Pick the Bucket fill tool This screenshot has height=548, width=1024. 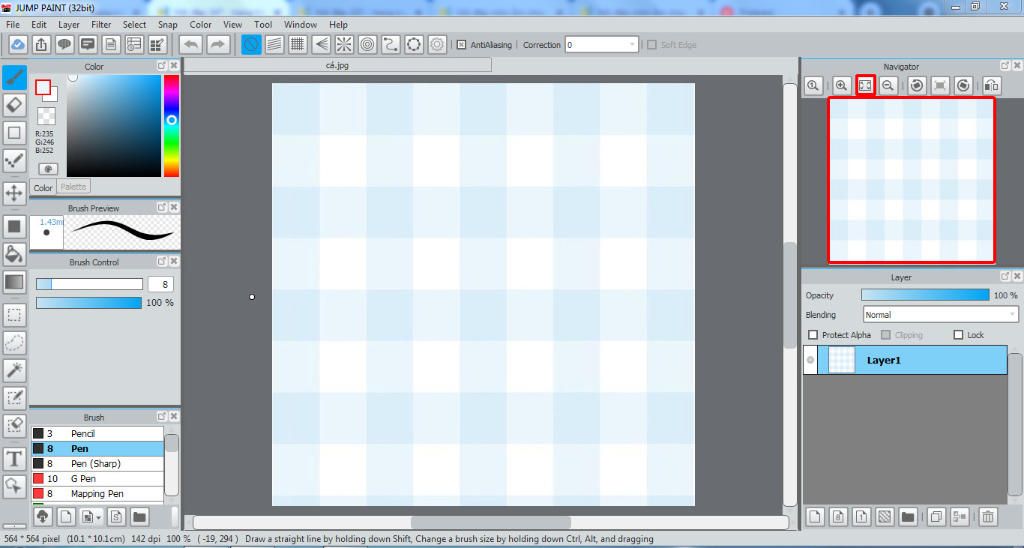pos(14,254)
